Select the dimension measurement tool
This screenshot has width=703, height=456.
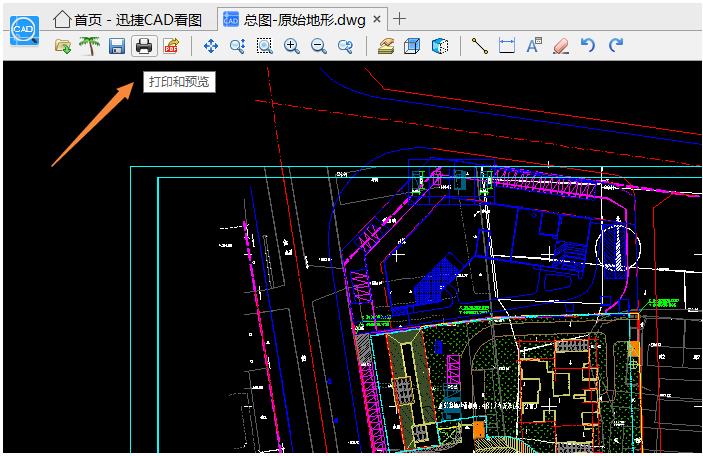pyautogui.click(x=507, y=46)
